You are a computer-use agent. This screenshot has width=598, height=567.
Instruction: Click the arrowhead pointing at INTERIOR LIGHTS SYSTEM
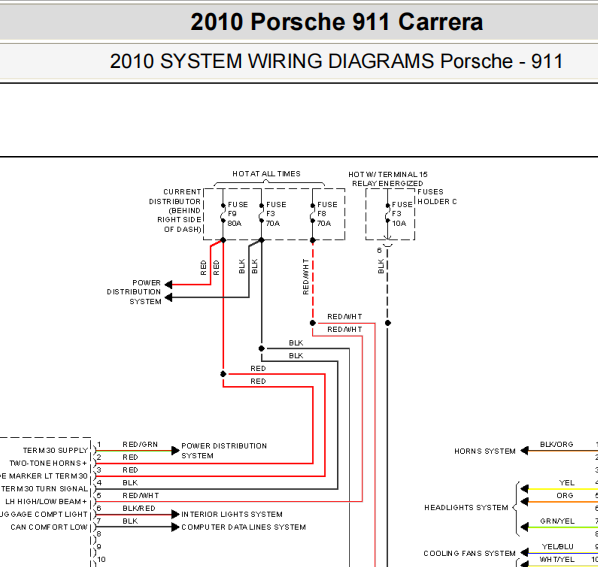tap(175, 514)
